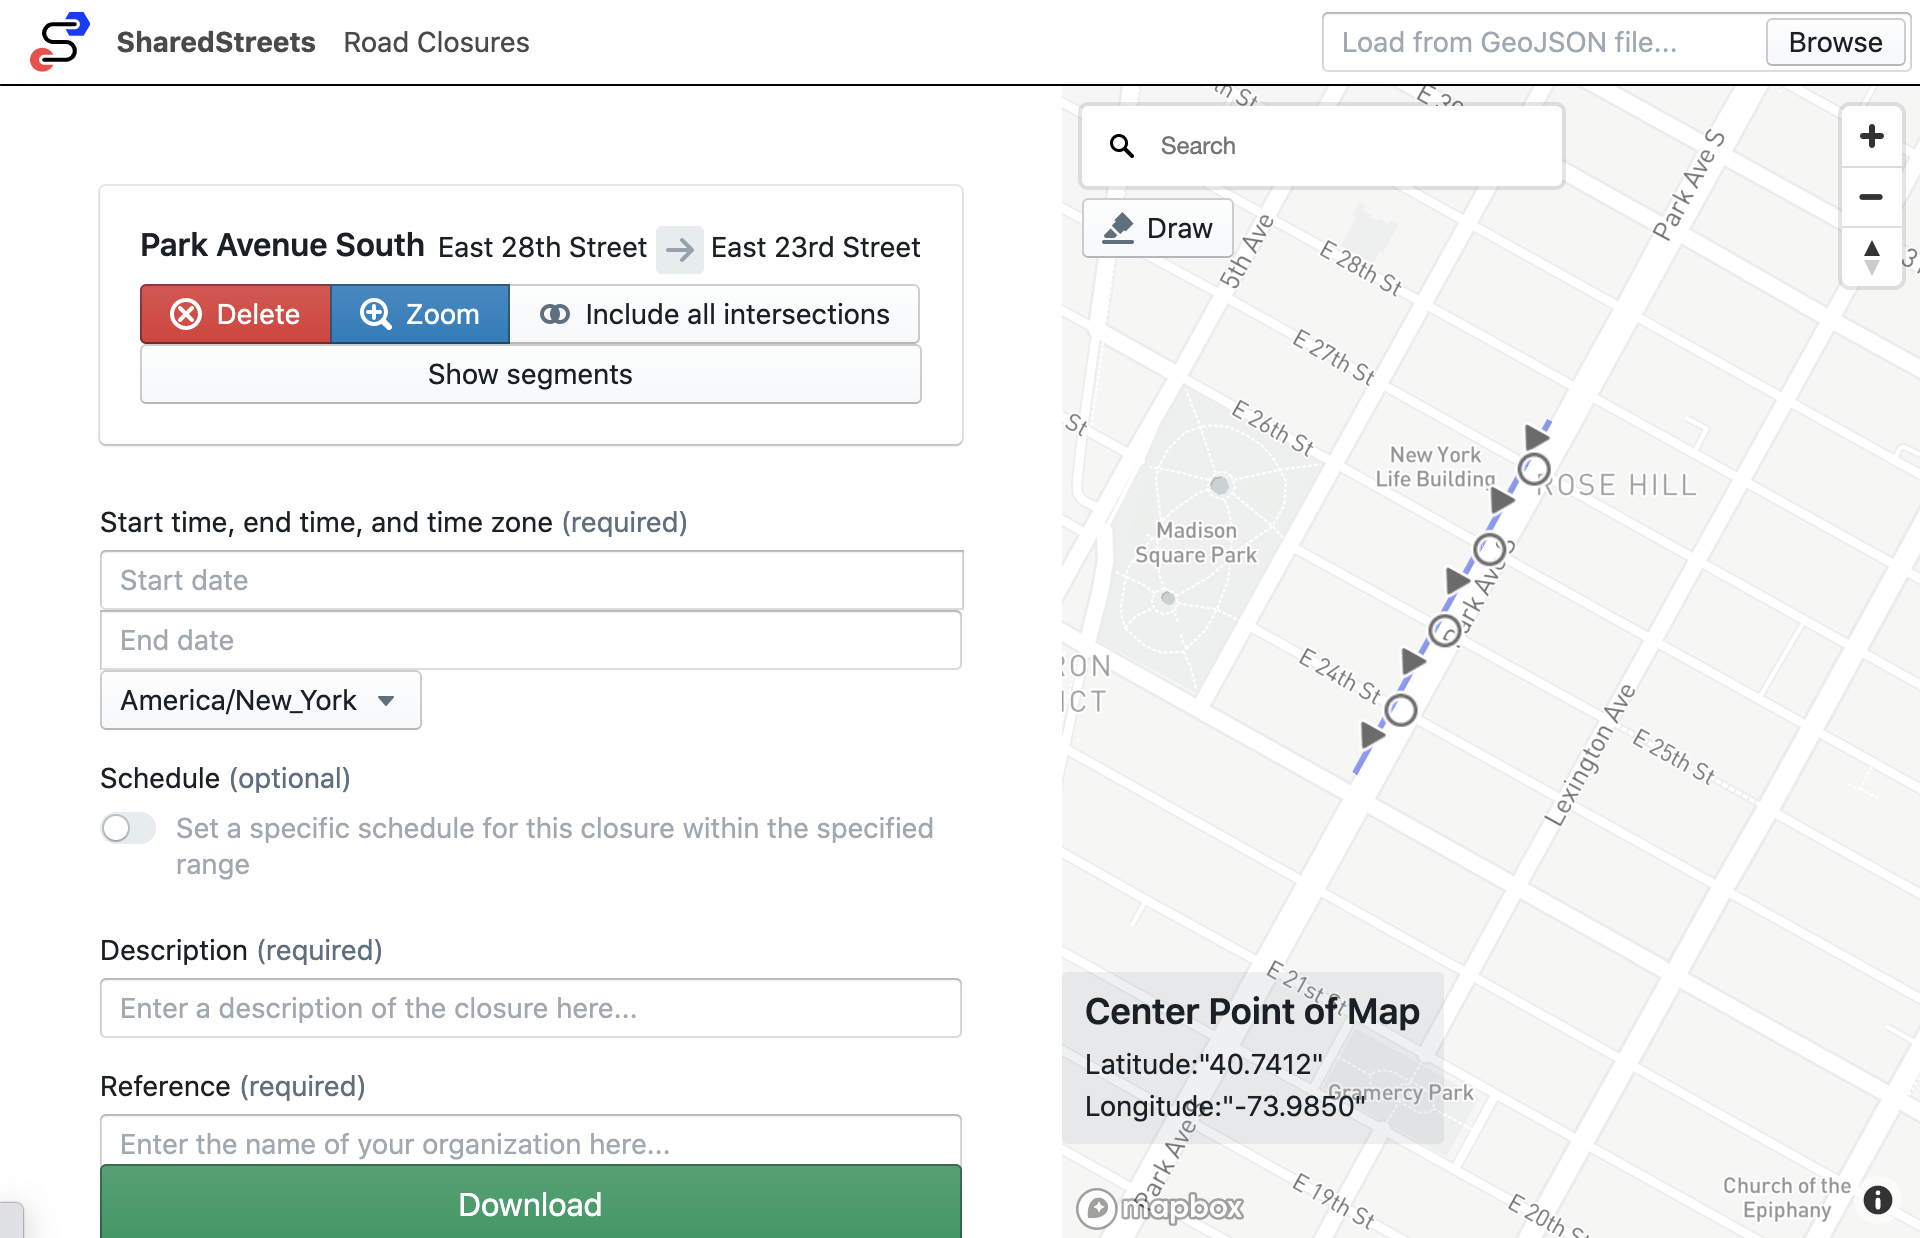This screenshot has height=1238, width=1920.
Task: Click the Download button
Action: pos(530,1203)
